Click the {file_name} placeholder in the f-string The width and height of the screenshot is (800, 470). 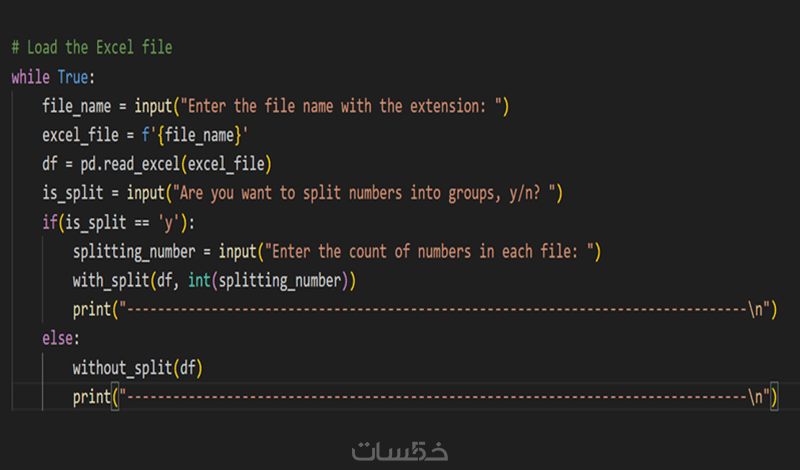199,135
